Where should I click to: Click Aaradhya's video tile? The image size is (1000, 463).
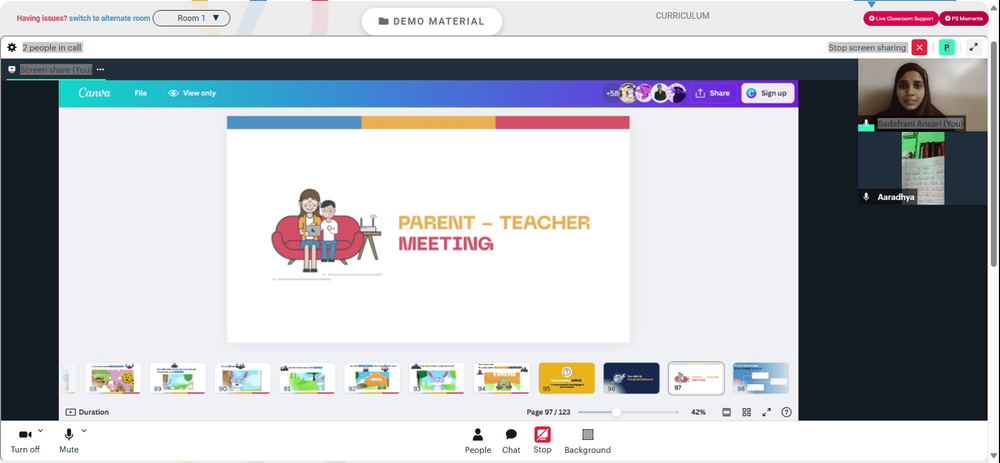coord(922,168)
